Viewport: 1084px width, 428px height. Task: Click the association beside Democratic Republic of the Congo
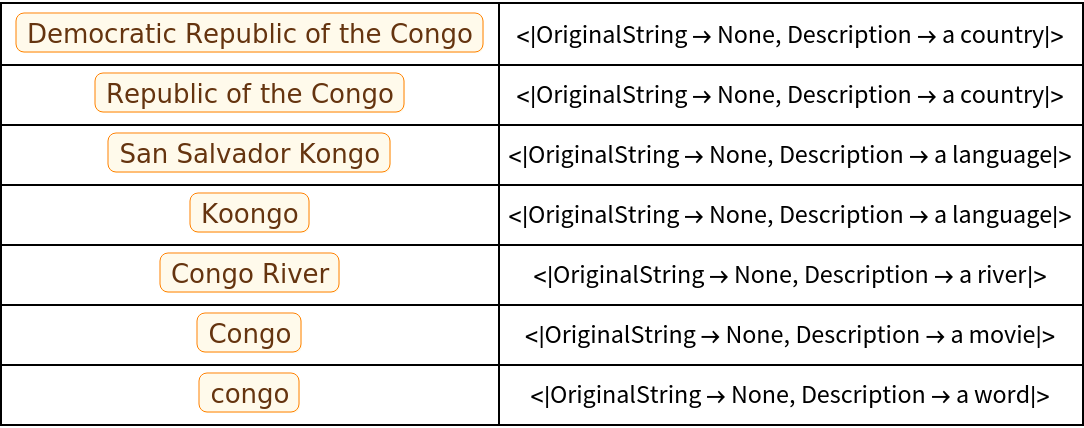click(x=790, y=36)
